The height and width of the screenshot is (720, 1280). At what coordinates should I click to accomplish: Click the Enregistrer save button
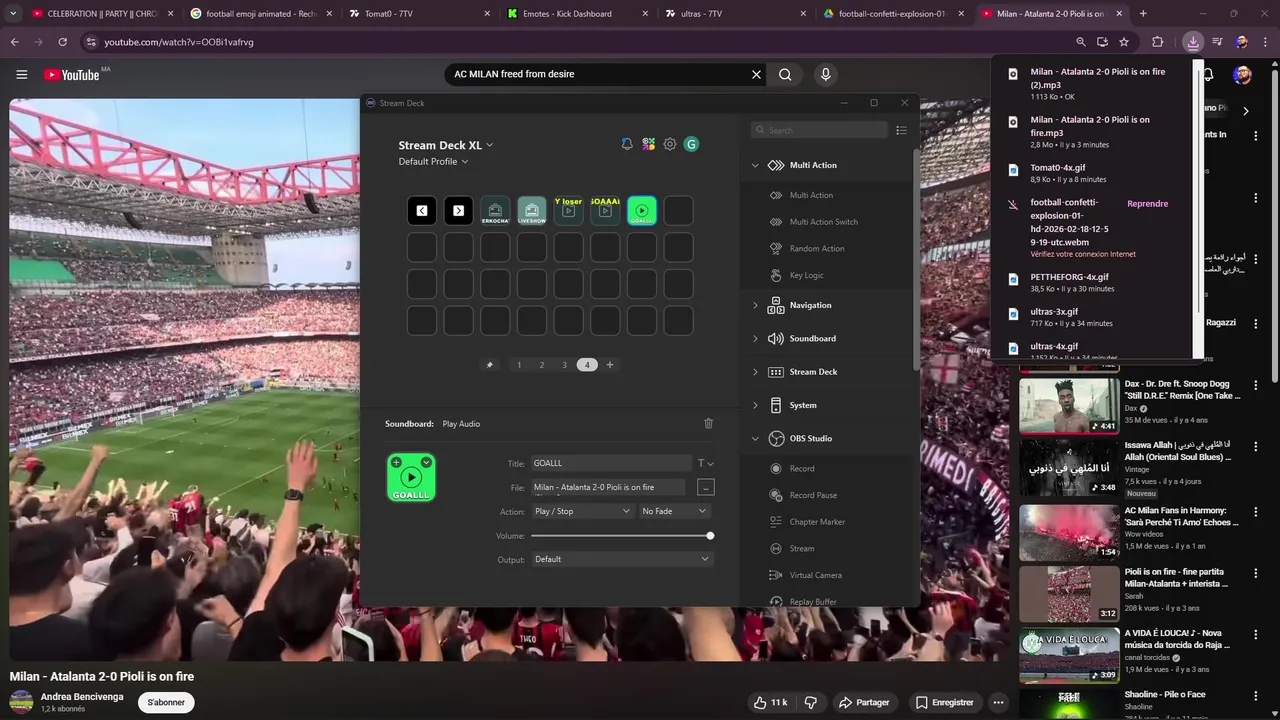coord(944,702)
